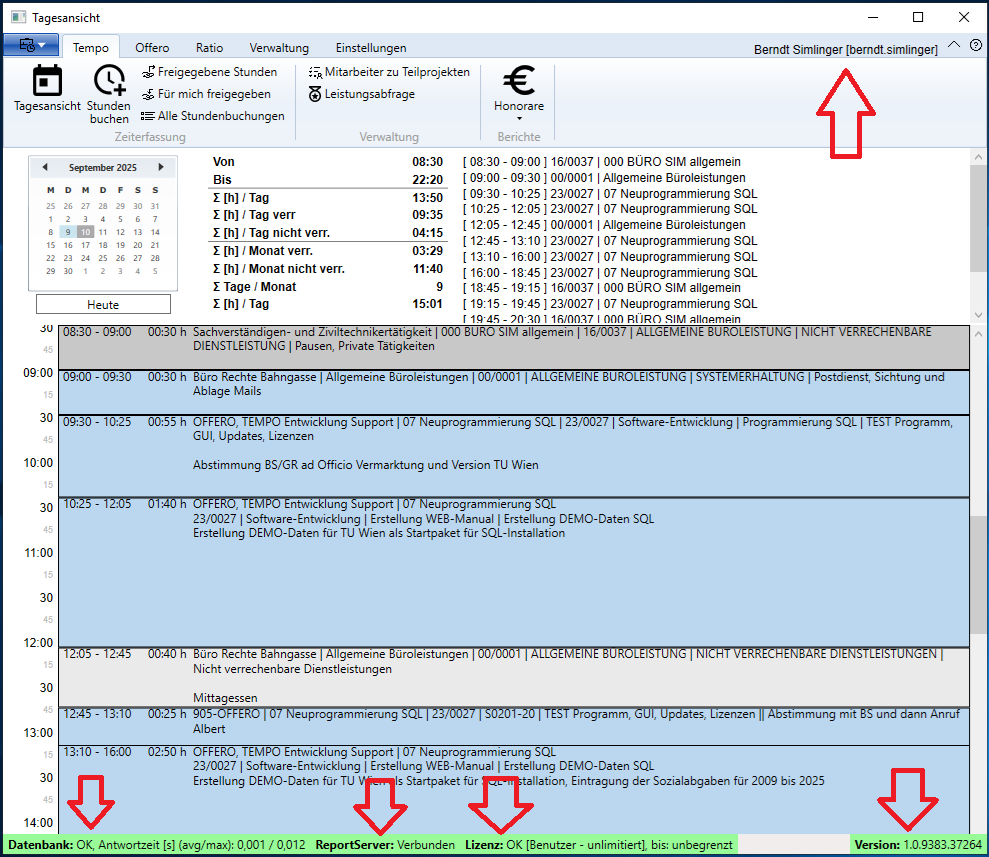Viewport: 989px width, 857px height.
Task: Select the Verwaltung ribbon tab
Action: tap(279, 47)
